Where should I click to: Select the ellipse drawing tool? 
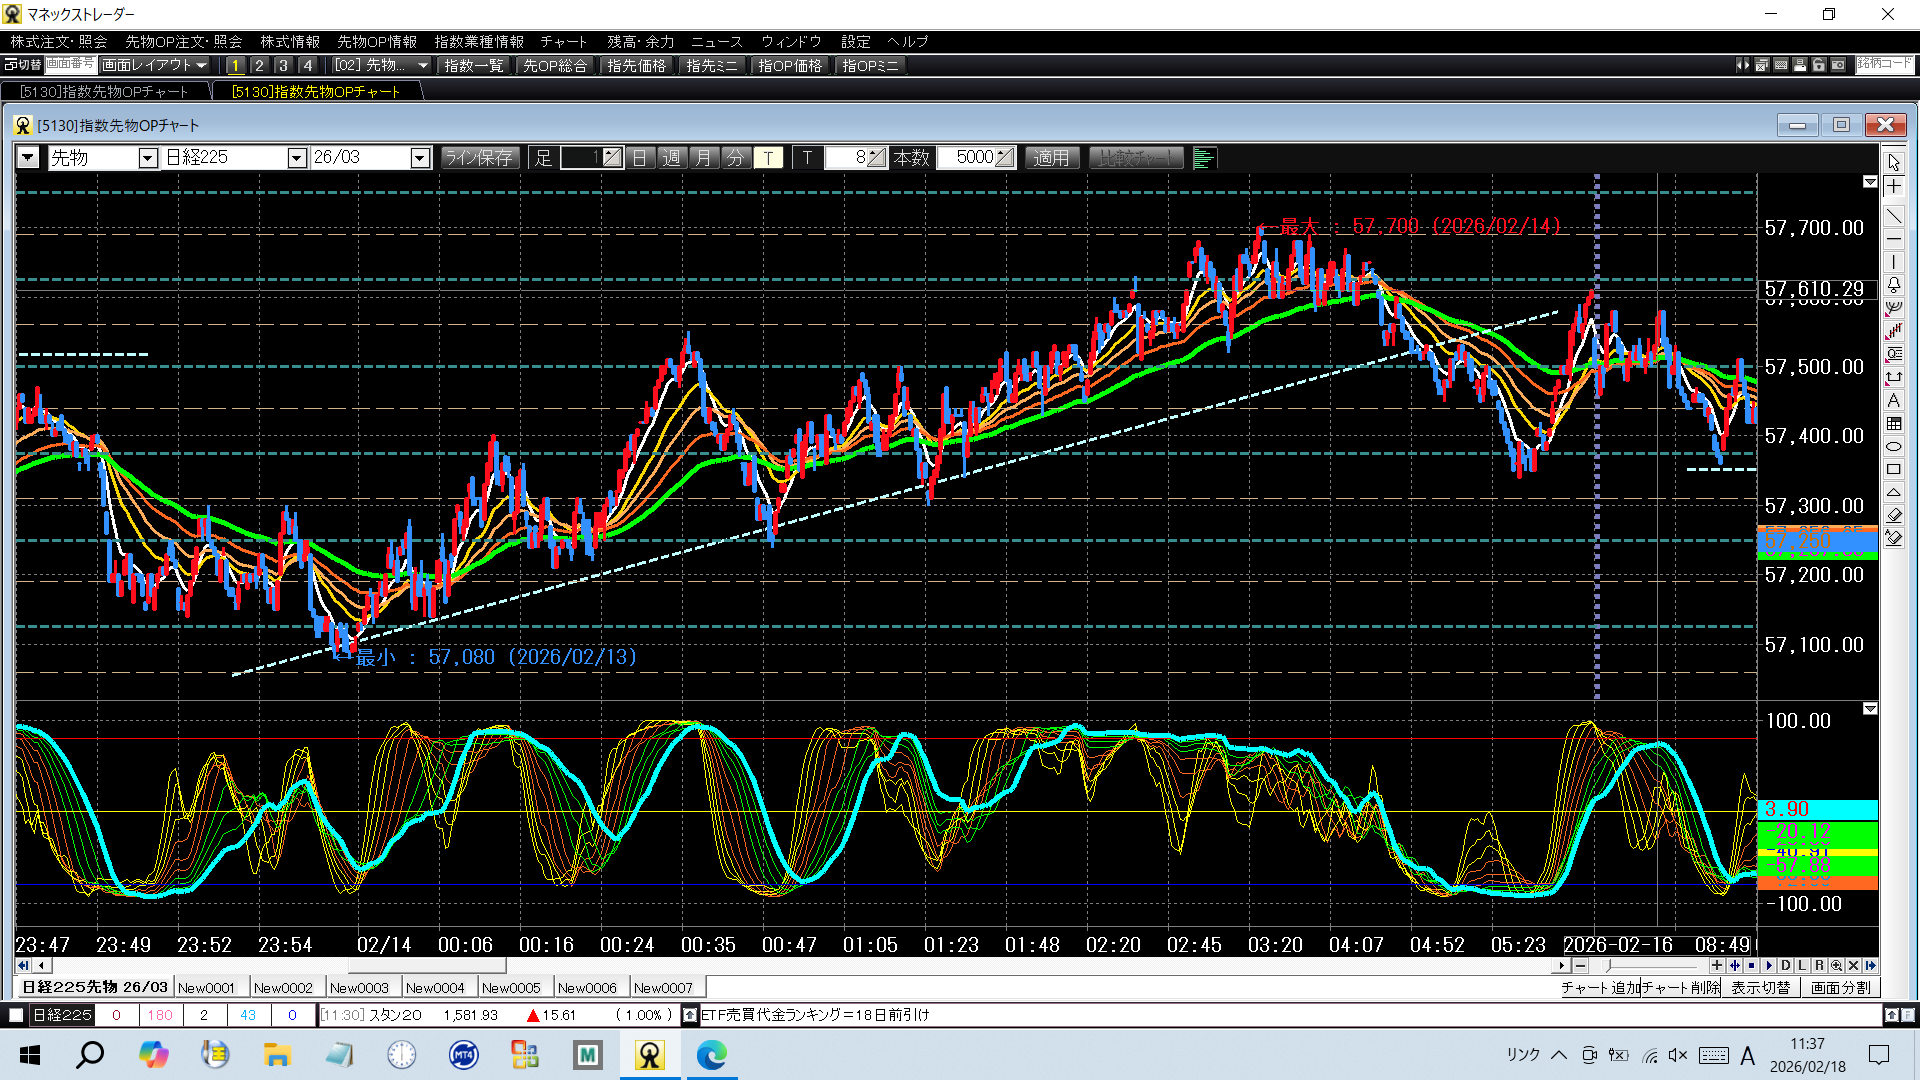coord(1894,446)
